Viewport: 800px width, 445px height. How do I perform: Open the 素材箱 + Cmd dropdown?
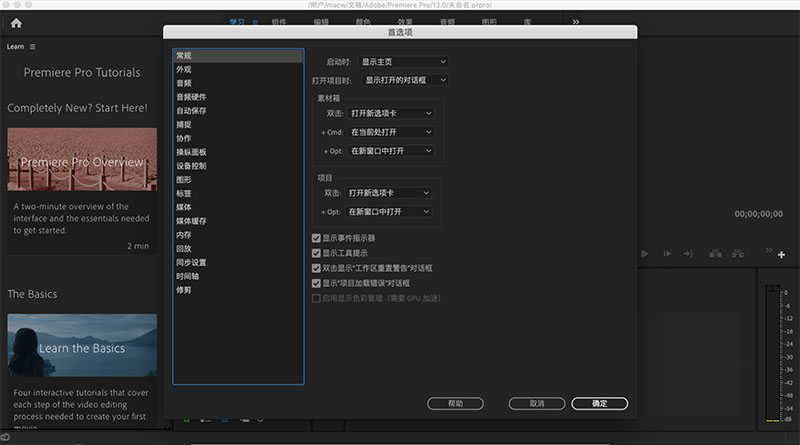pyautogui.click(x=391, y=132)
